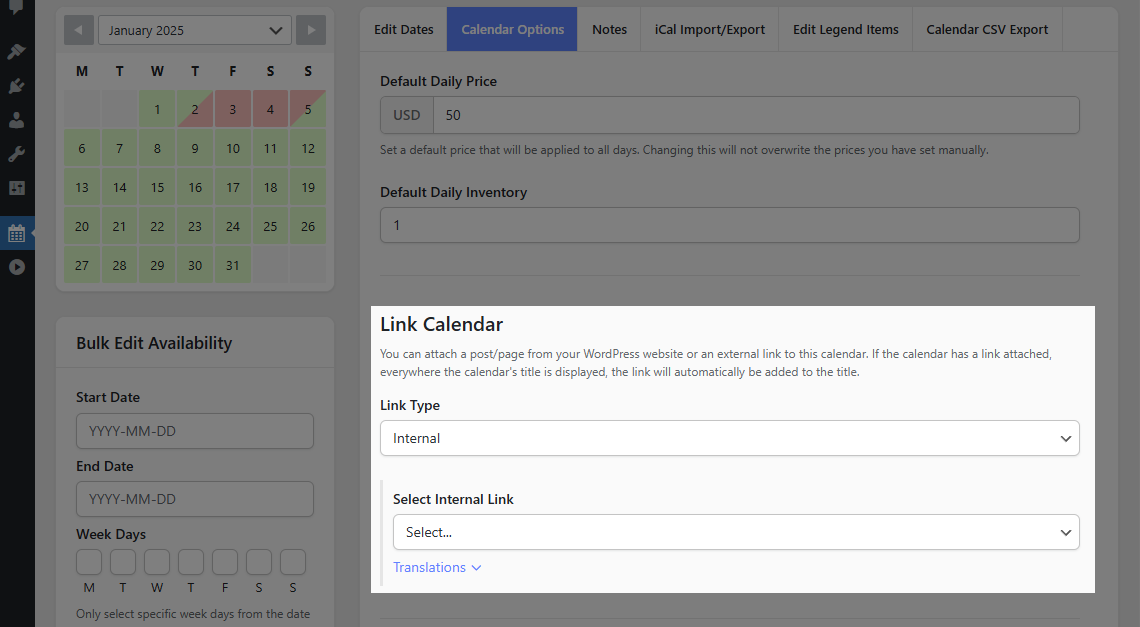Open the Plugins plug icon in sidebar

pos(16,86)
